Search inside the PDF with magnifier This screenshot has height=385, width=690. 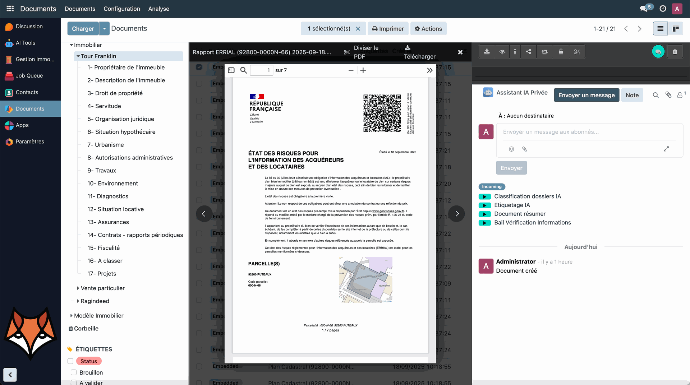[x=243, y=70]
